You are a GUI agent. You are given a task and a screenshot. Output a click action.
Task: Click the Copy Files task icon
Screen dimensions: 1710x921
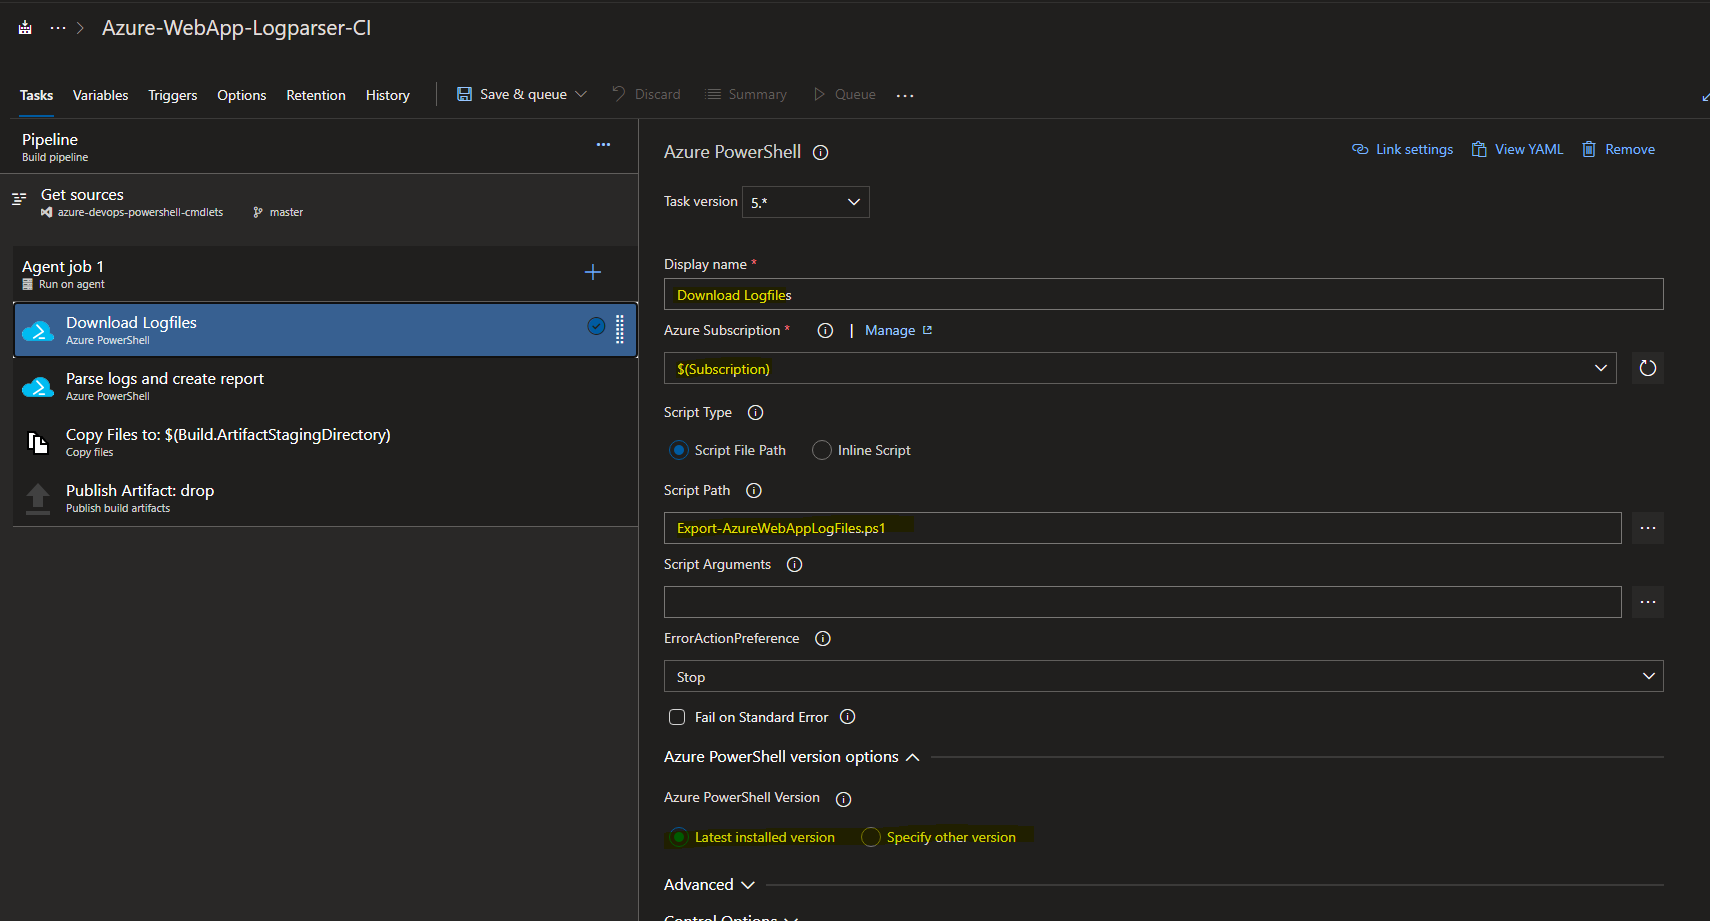(38, 443)
